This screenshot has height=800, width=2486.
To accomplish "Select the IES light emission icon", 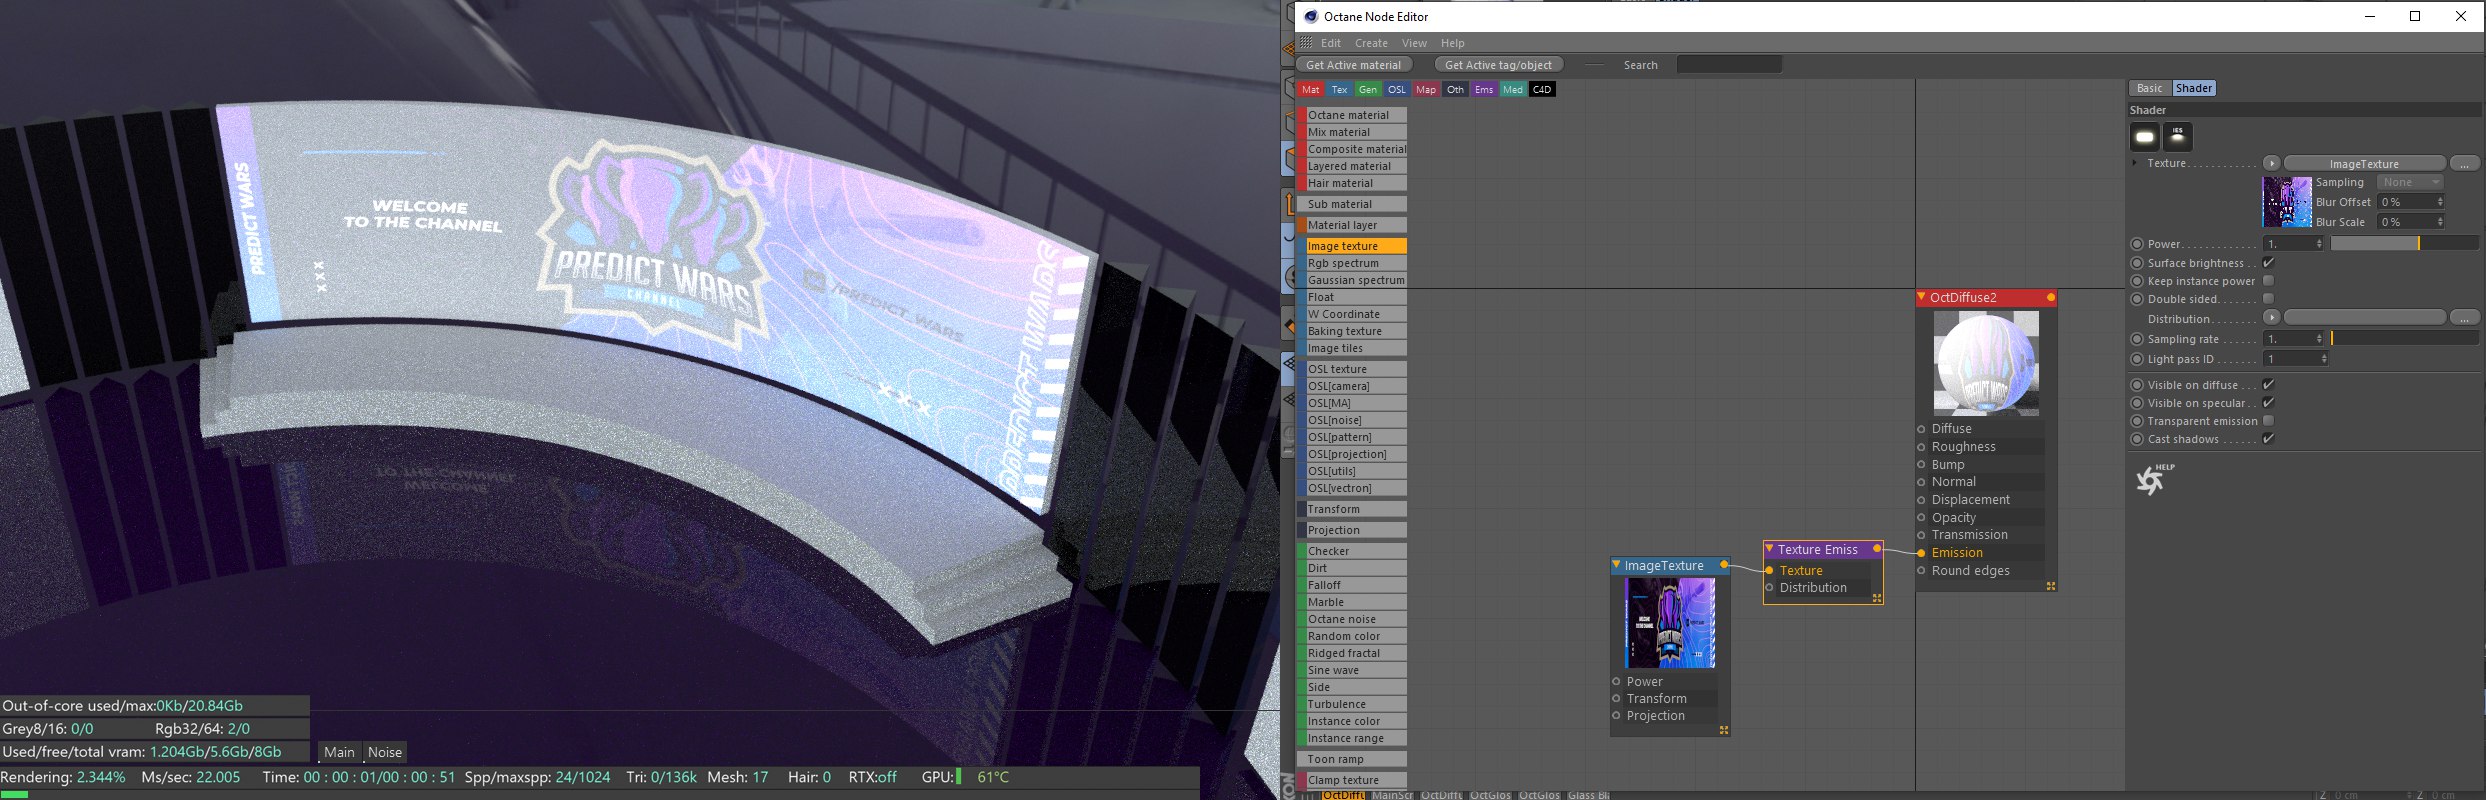I will (2177, 137).
